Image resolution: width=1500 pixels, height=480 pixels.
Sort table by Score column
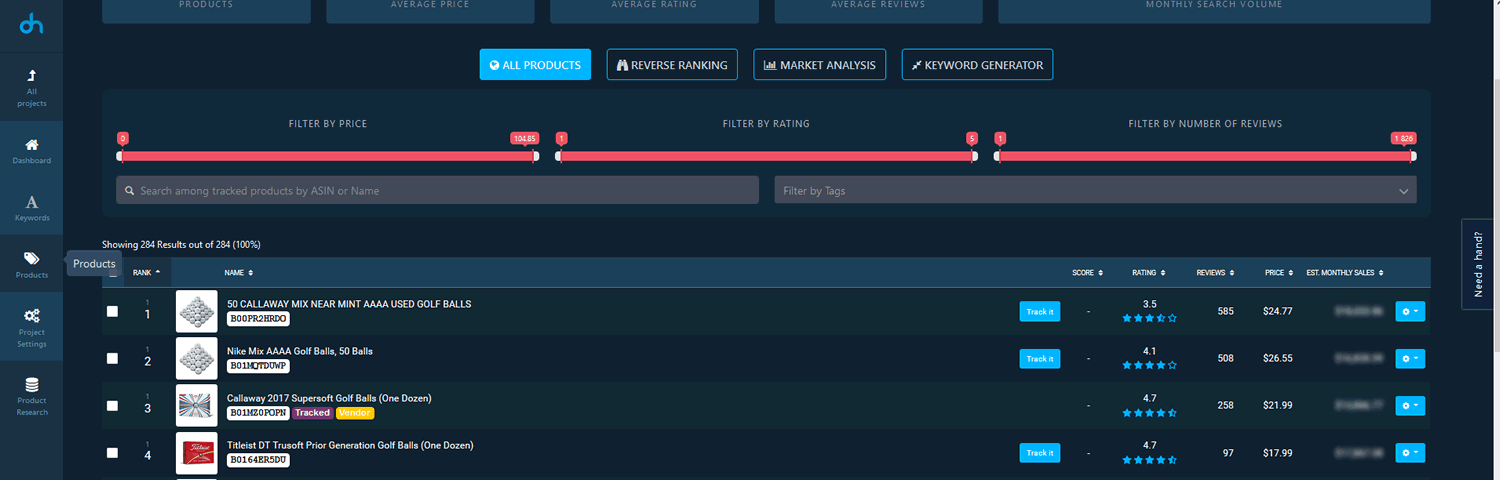1088,272
